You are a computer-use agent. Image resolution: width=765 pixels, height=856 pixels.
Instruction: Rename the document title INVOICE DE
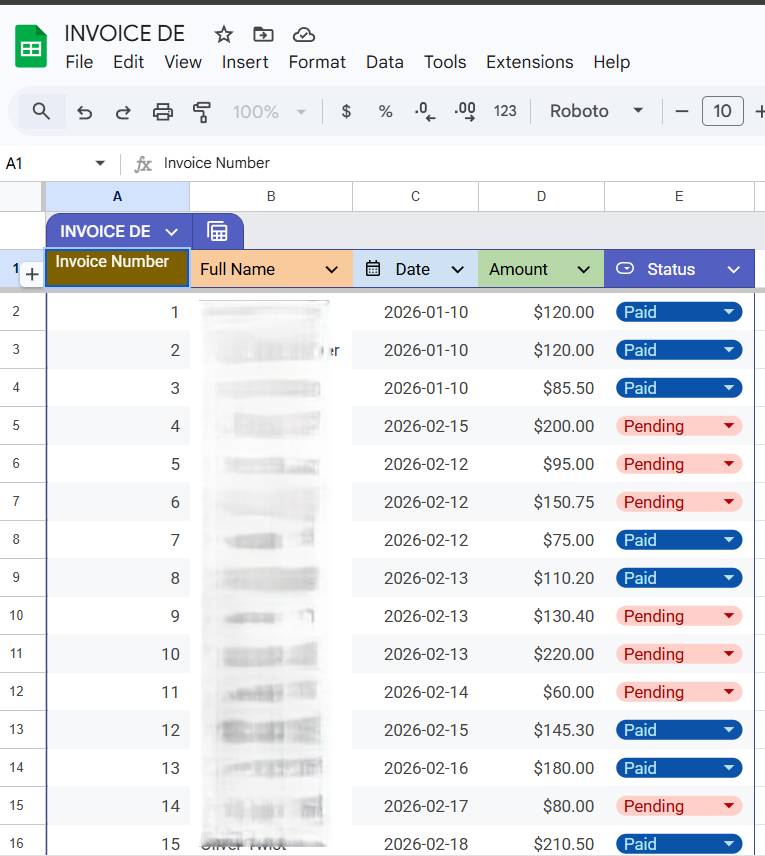(124, 34)
